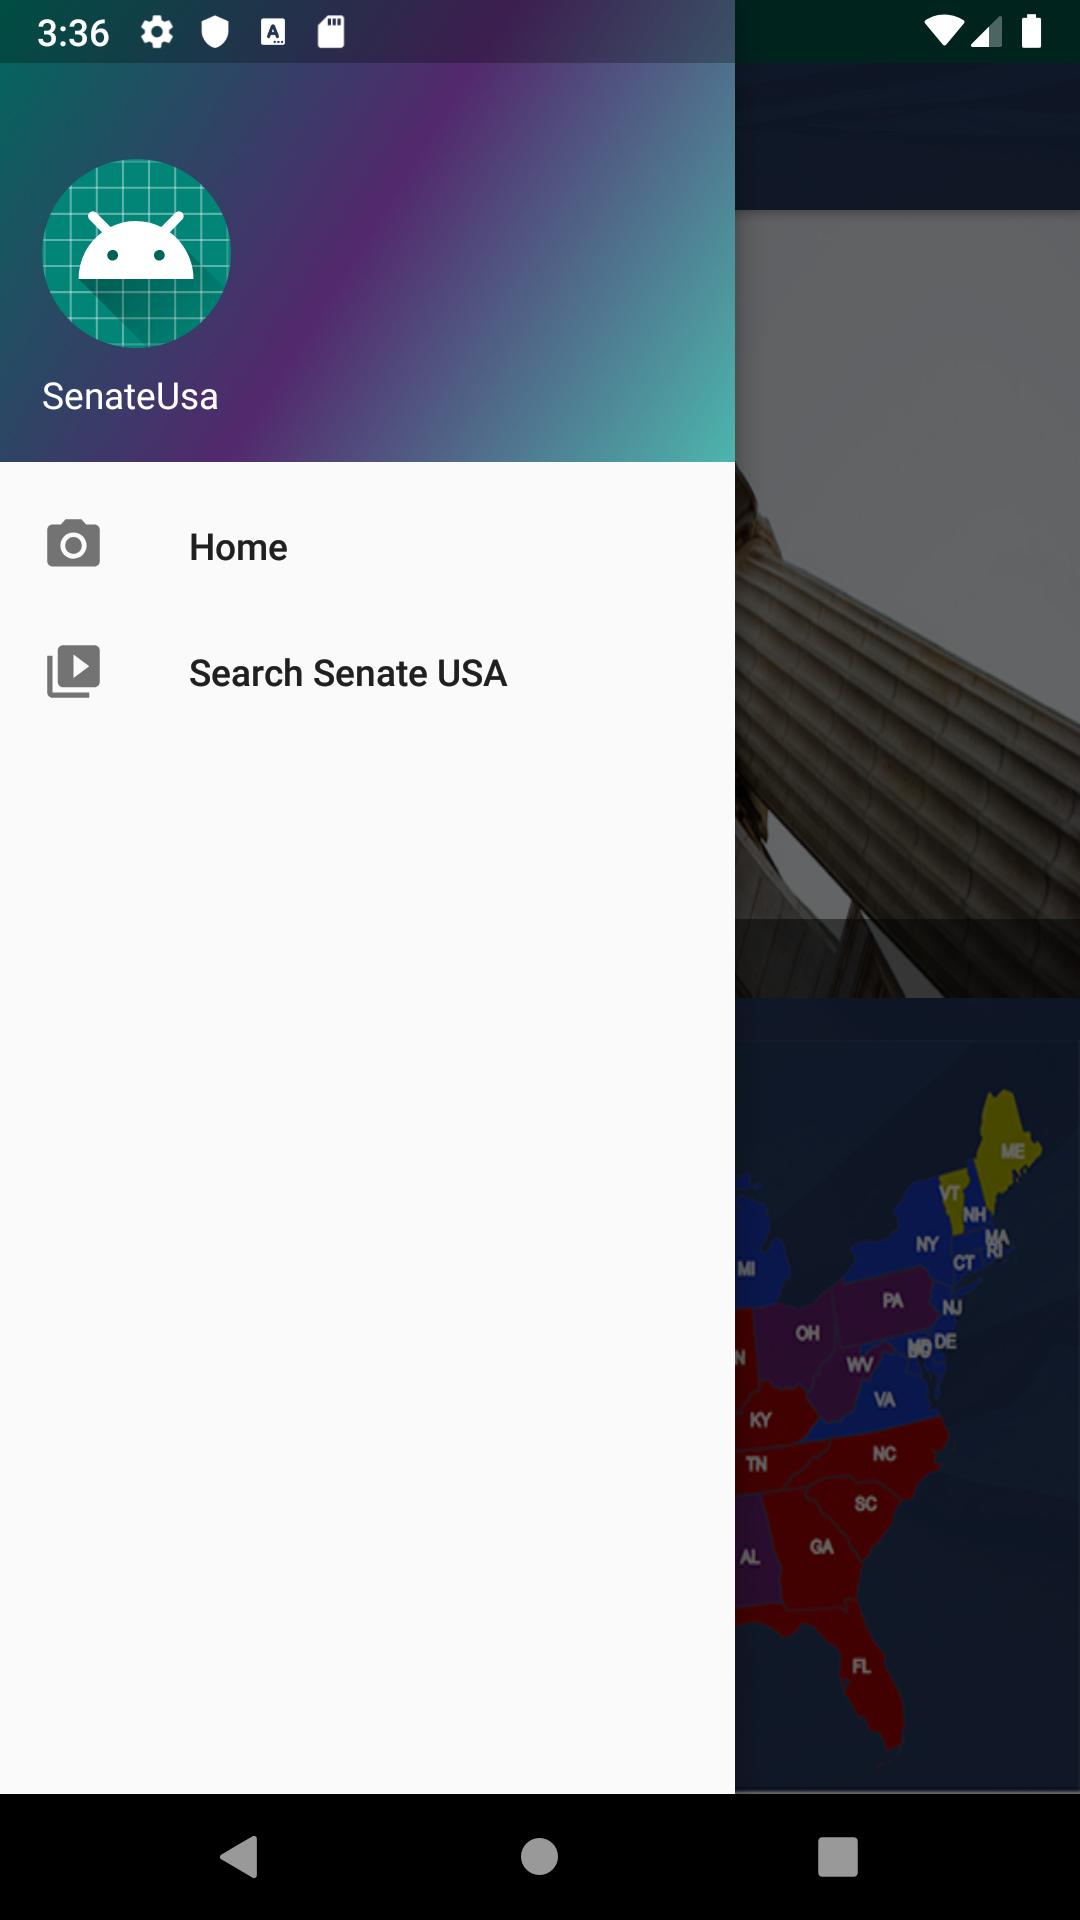Tap the Android robot avatar in drawer header
The image size is (1080, 1920).
136,254
